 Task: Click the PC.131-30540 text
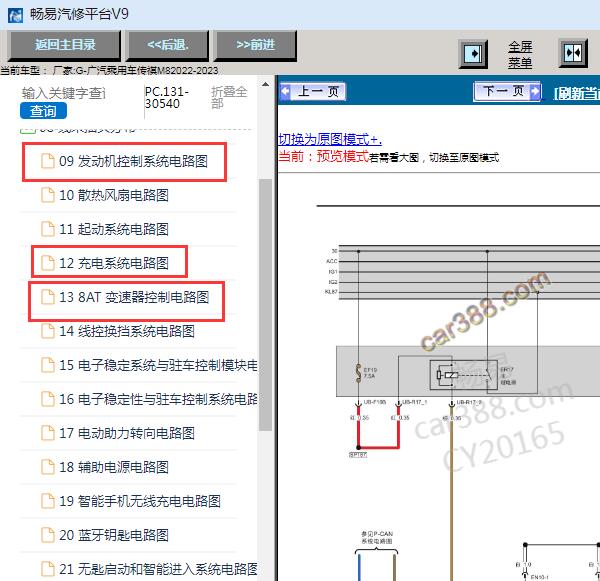tap(167, 98)
